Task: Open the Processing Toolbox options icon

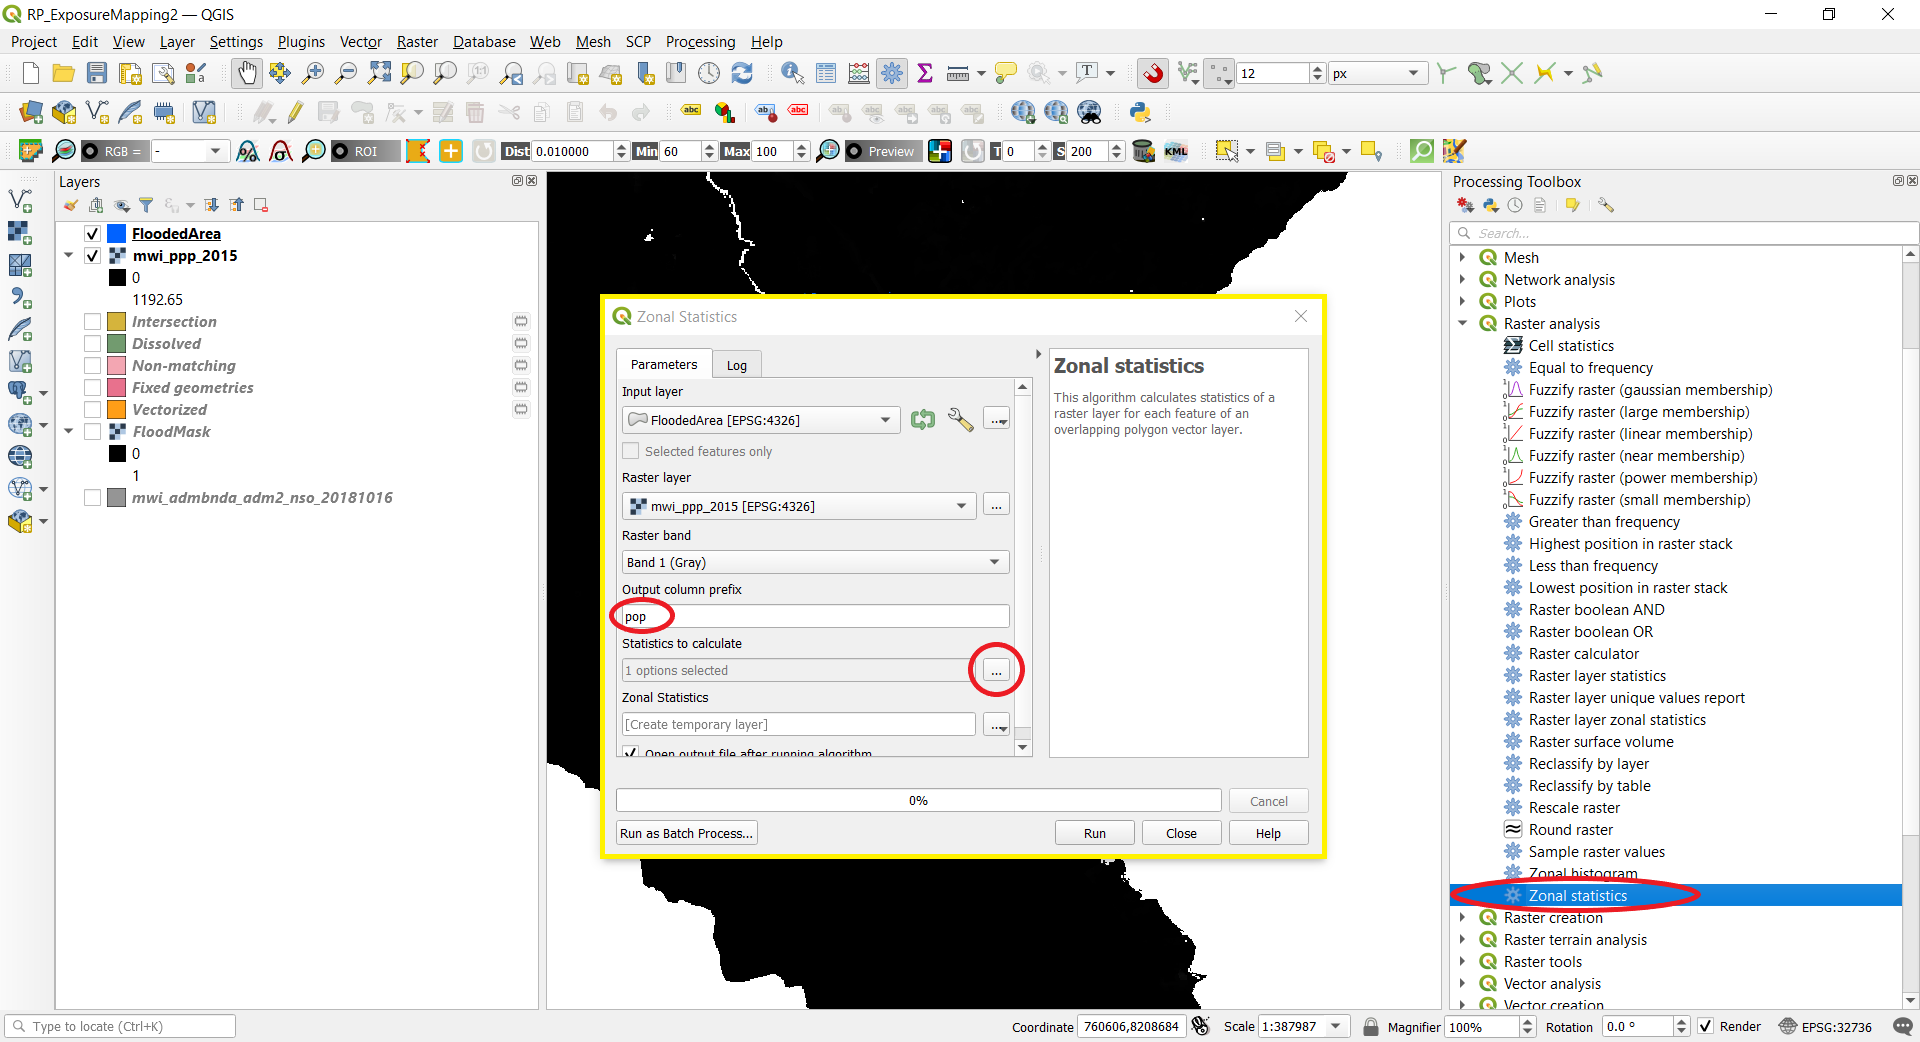Action: (1606, 204)
